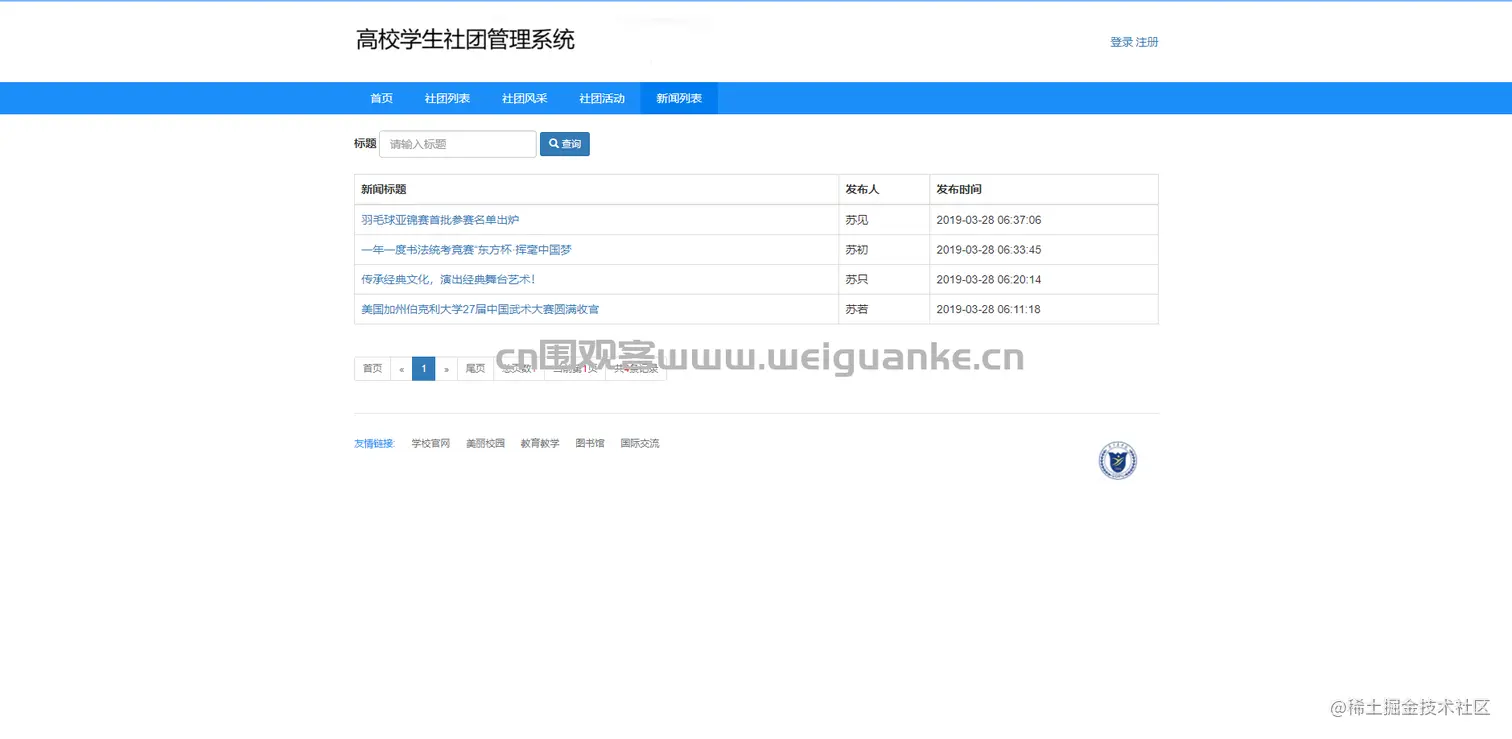Select the 新闻列表 tab

tap(679, 98)
